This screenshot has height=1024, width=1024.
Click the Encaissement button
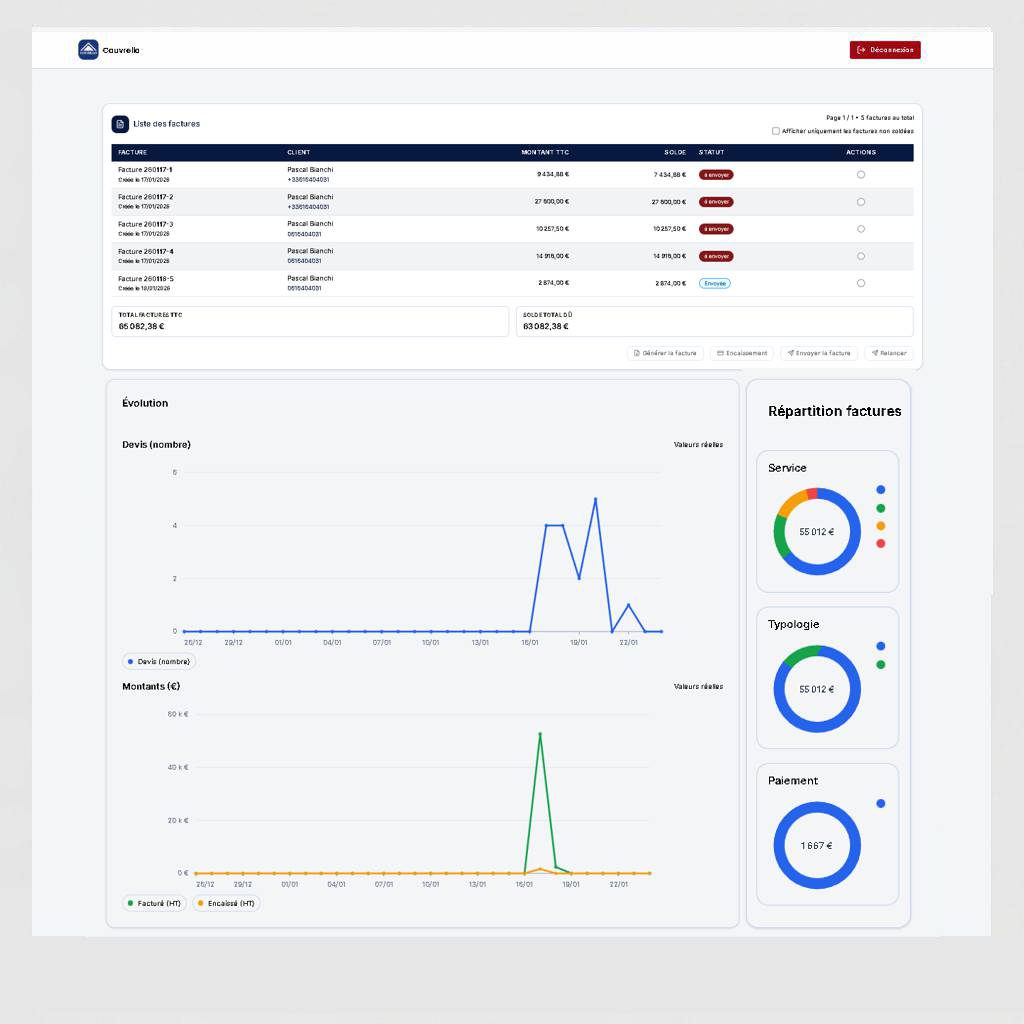(x=742, y=353)
